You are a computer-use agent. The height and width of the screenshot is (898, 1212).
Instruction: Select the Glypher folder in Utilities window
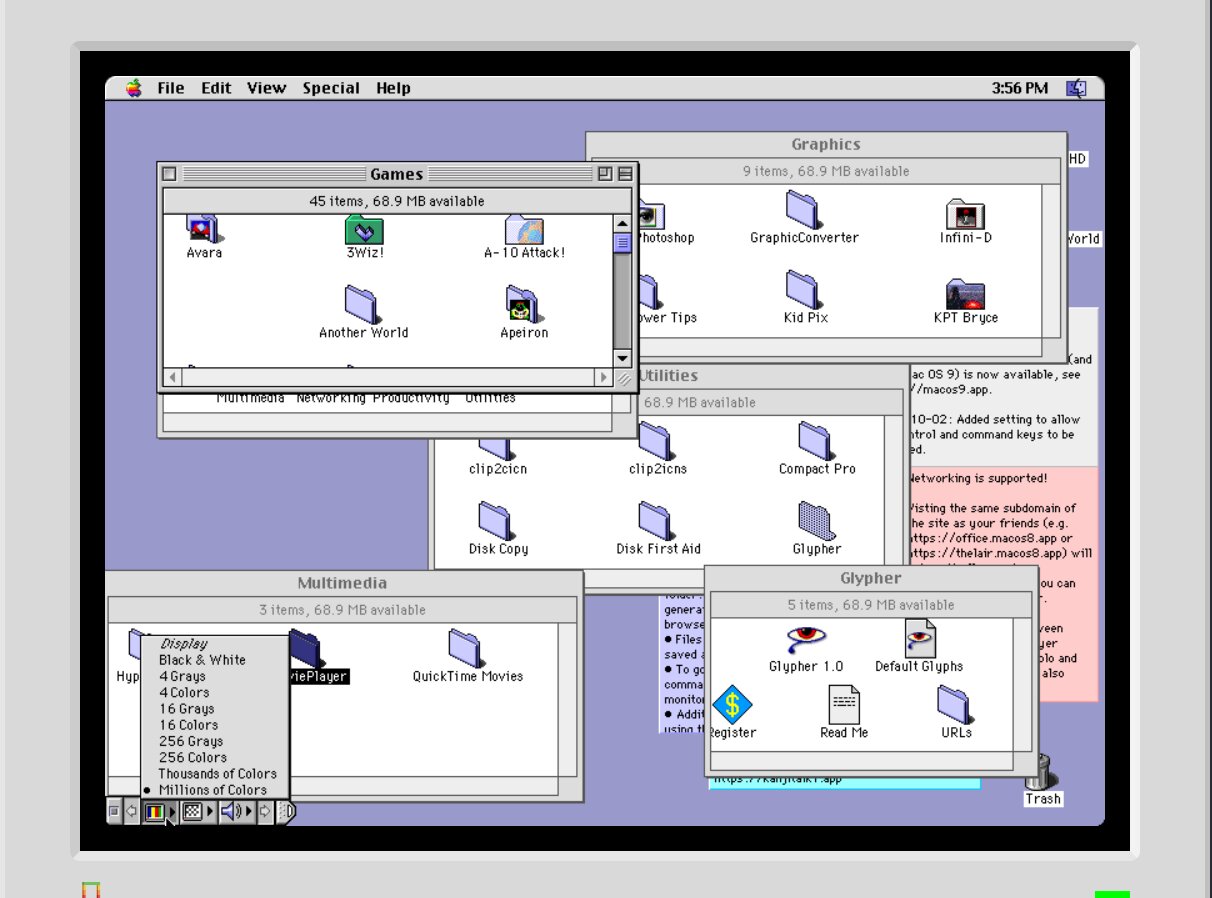coord(816,520)
